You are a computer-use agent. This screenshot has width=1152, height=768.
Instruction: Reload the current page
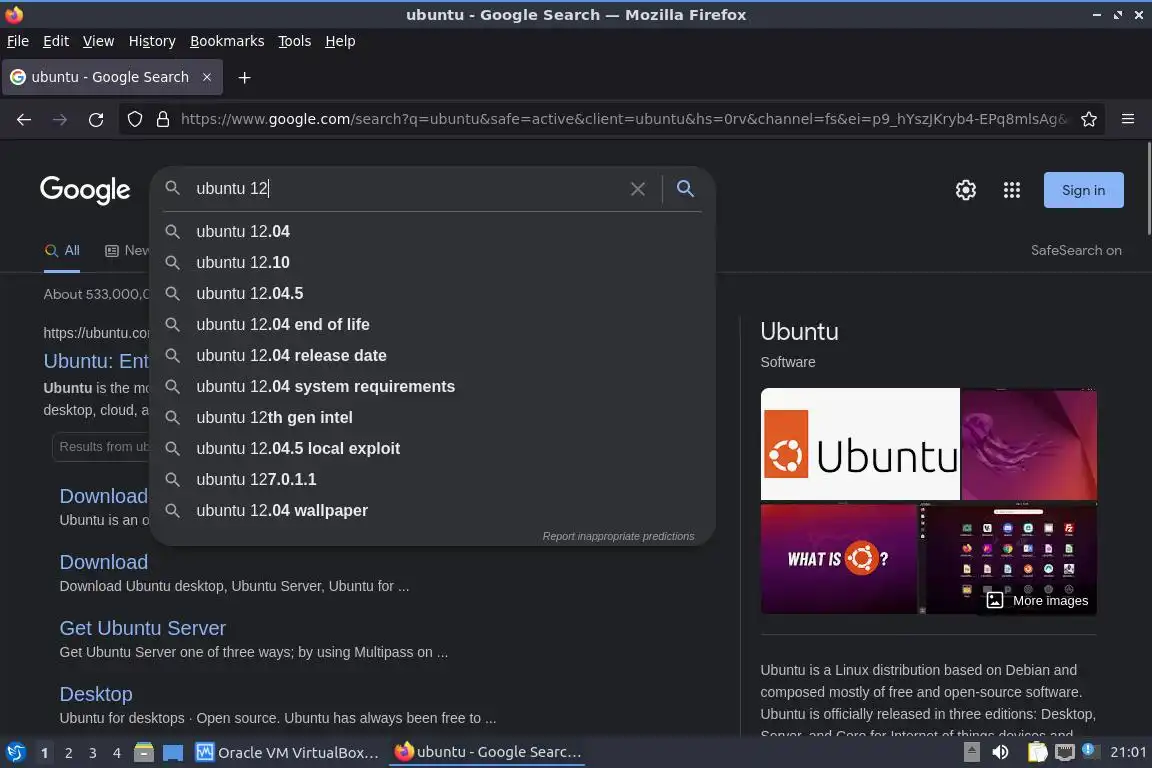[96, 119]
